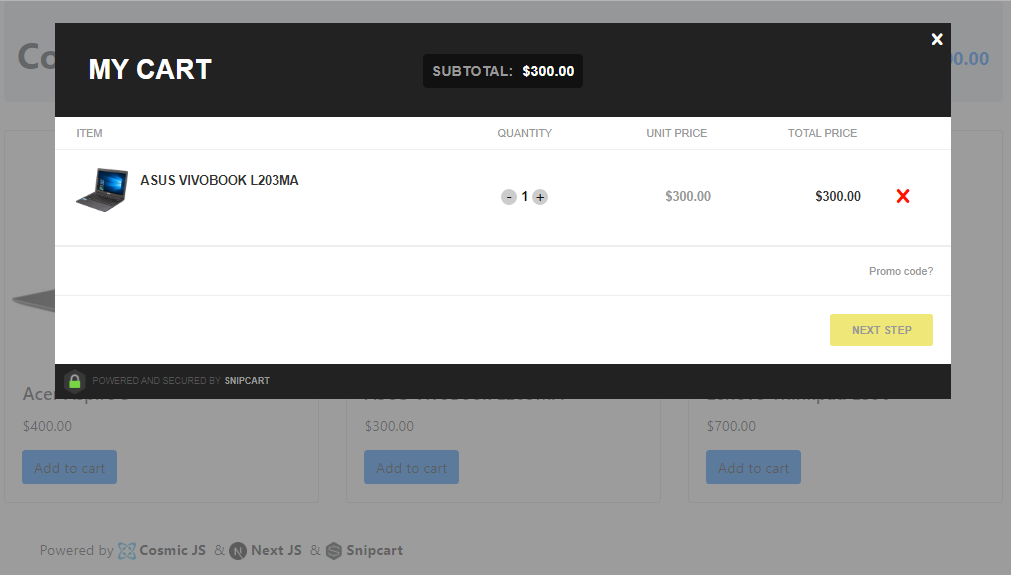Select the $300.00 unit price value
This screenshot has width=1011, height=575.
[688, 197]
